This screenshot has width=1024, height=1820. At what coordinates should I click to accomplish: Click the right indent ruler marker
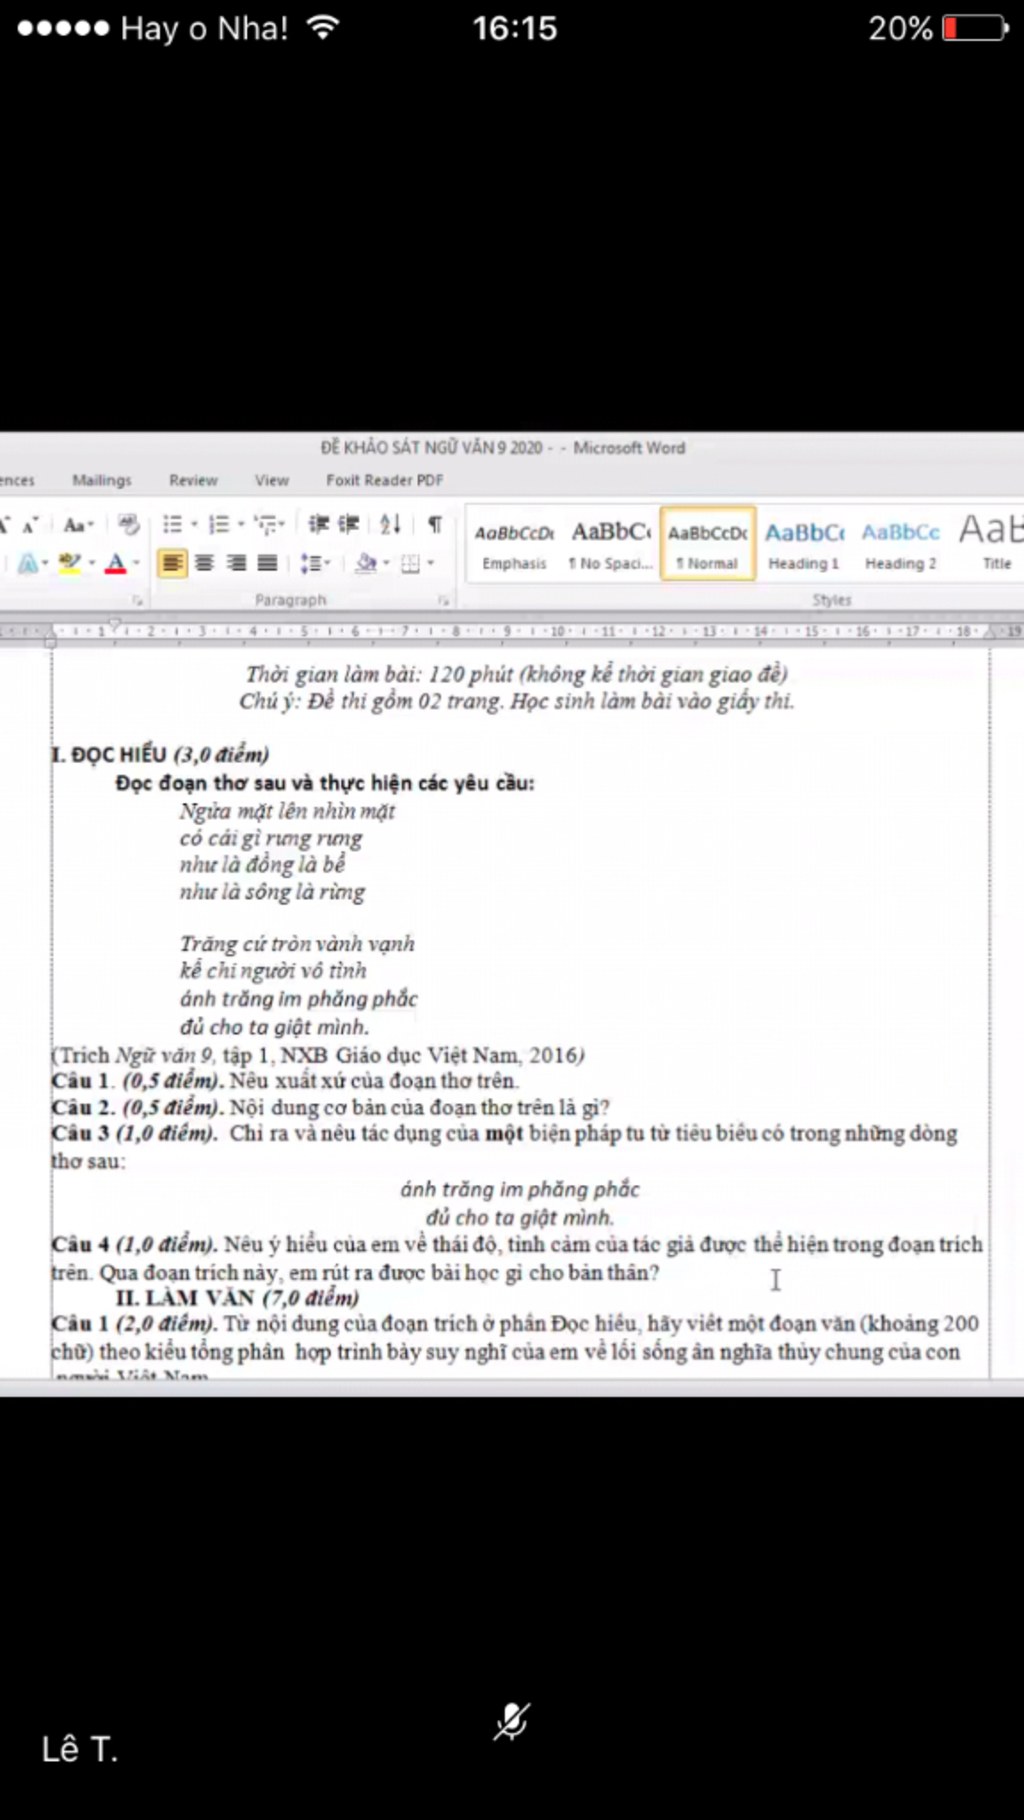pos(990,632)
